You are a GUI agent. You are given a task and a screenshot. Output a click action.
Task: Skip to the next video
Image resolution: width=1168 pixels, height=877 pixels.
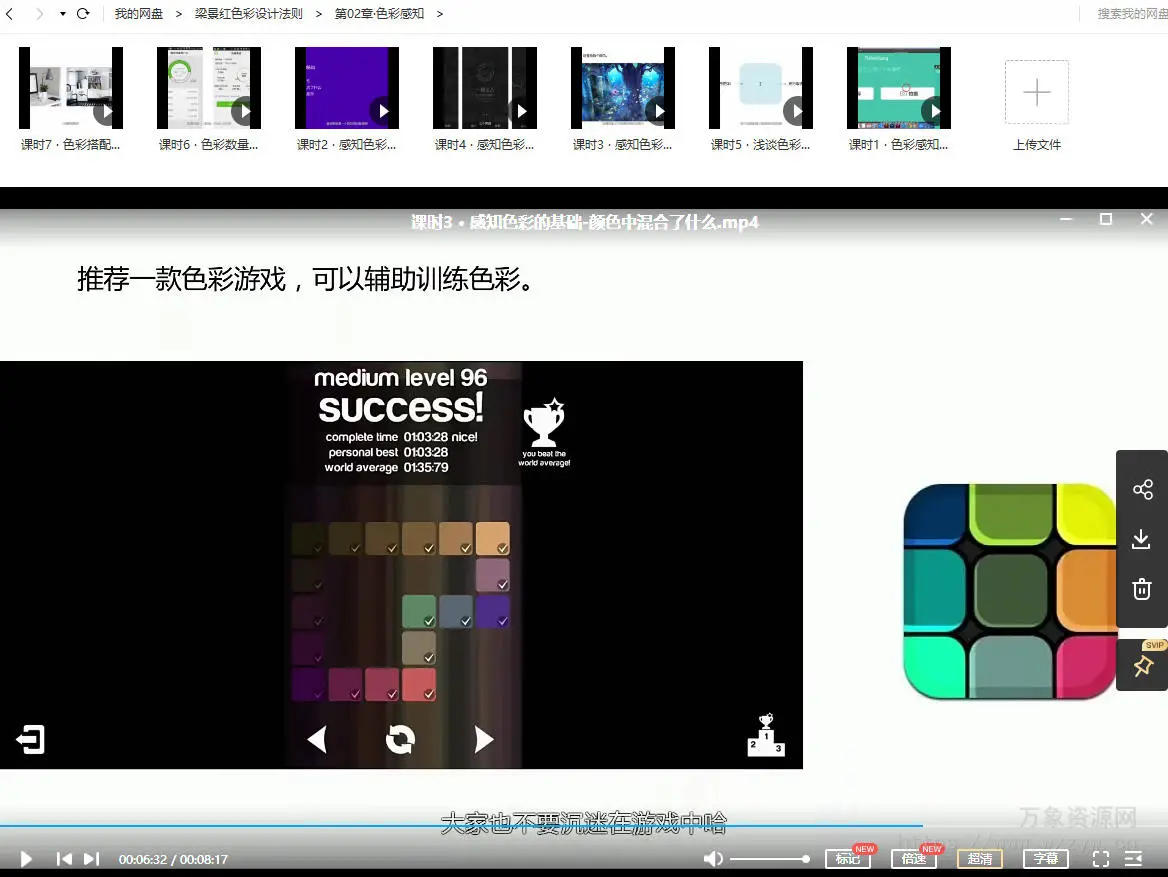tap(91, 859)
